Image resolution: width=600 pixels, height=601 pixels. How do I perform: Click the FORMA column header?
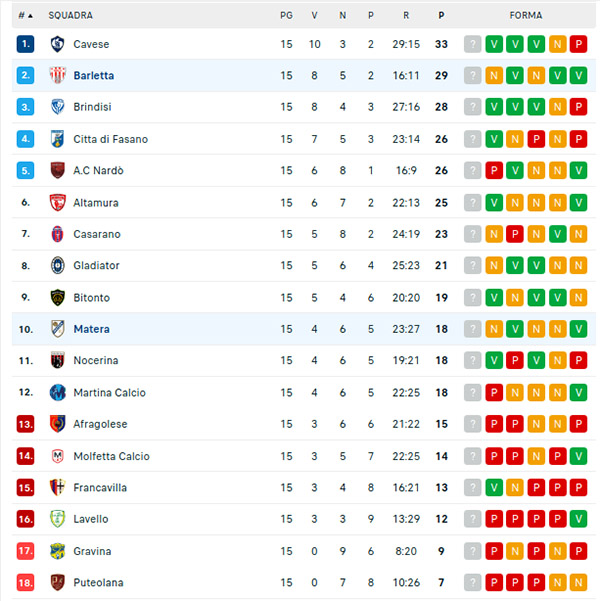pyautogui.click(x=526, y=15)
